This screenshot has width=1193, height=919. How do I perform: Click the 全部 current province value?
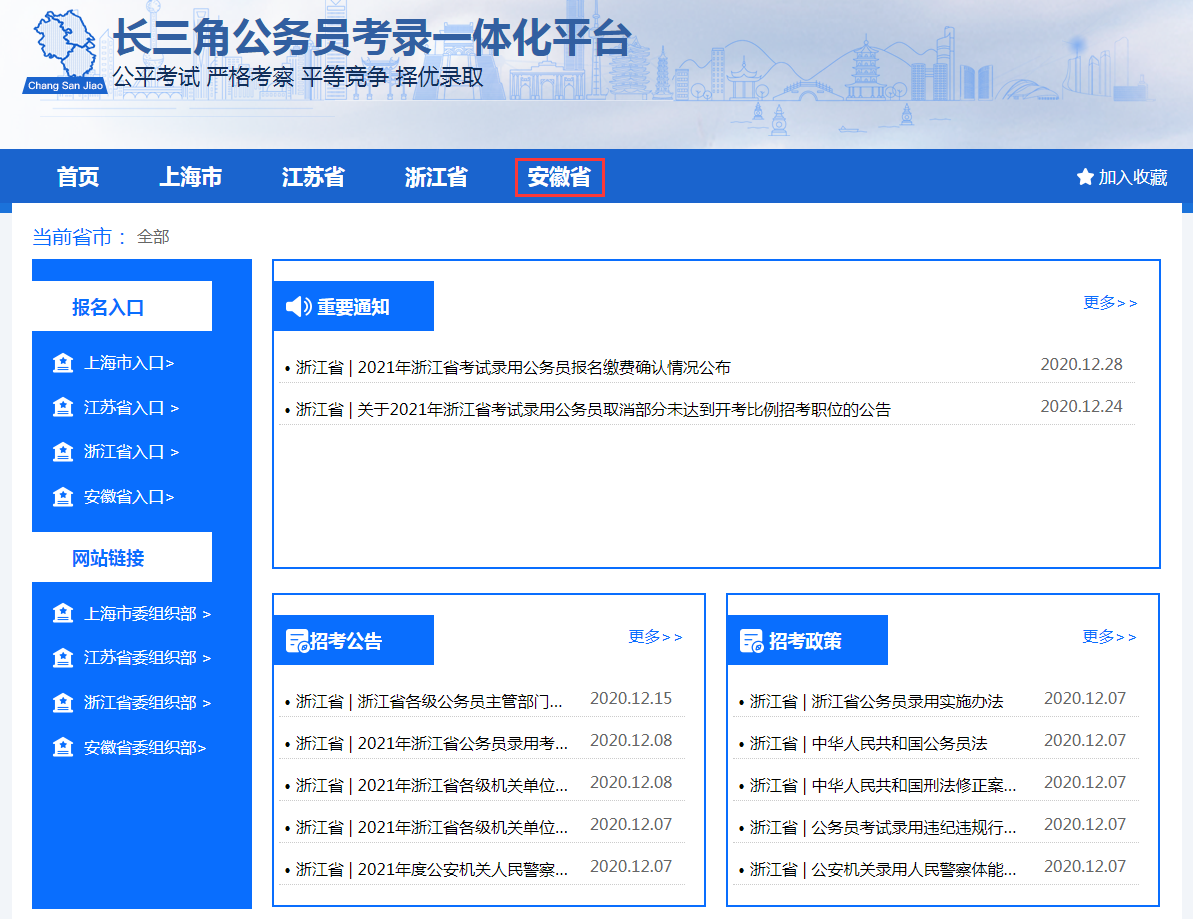[x=153, y=237]
